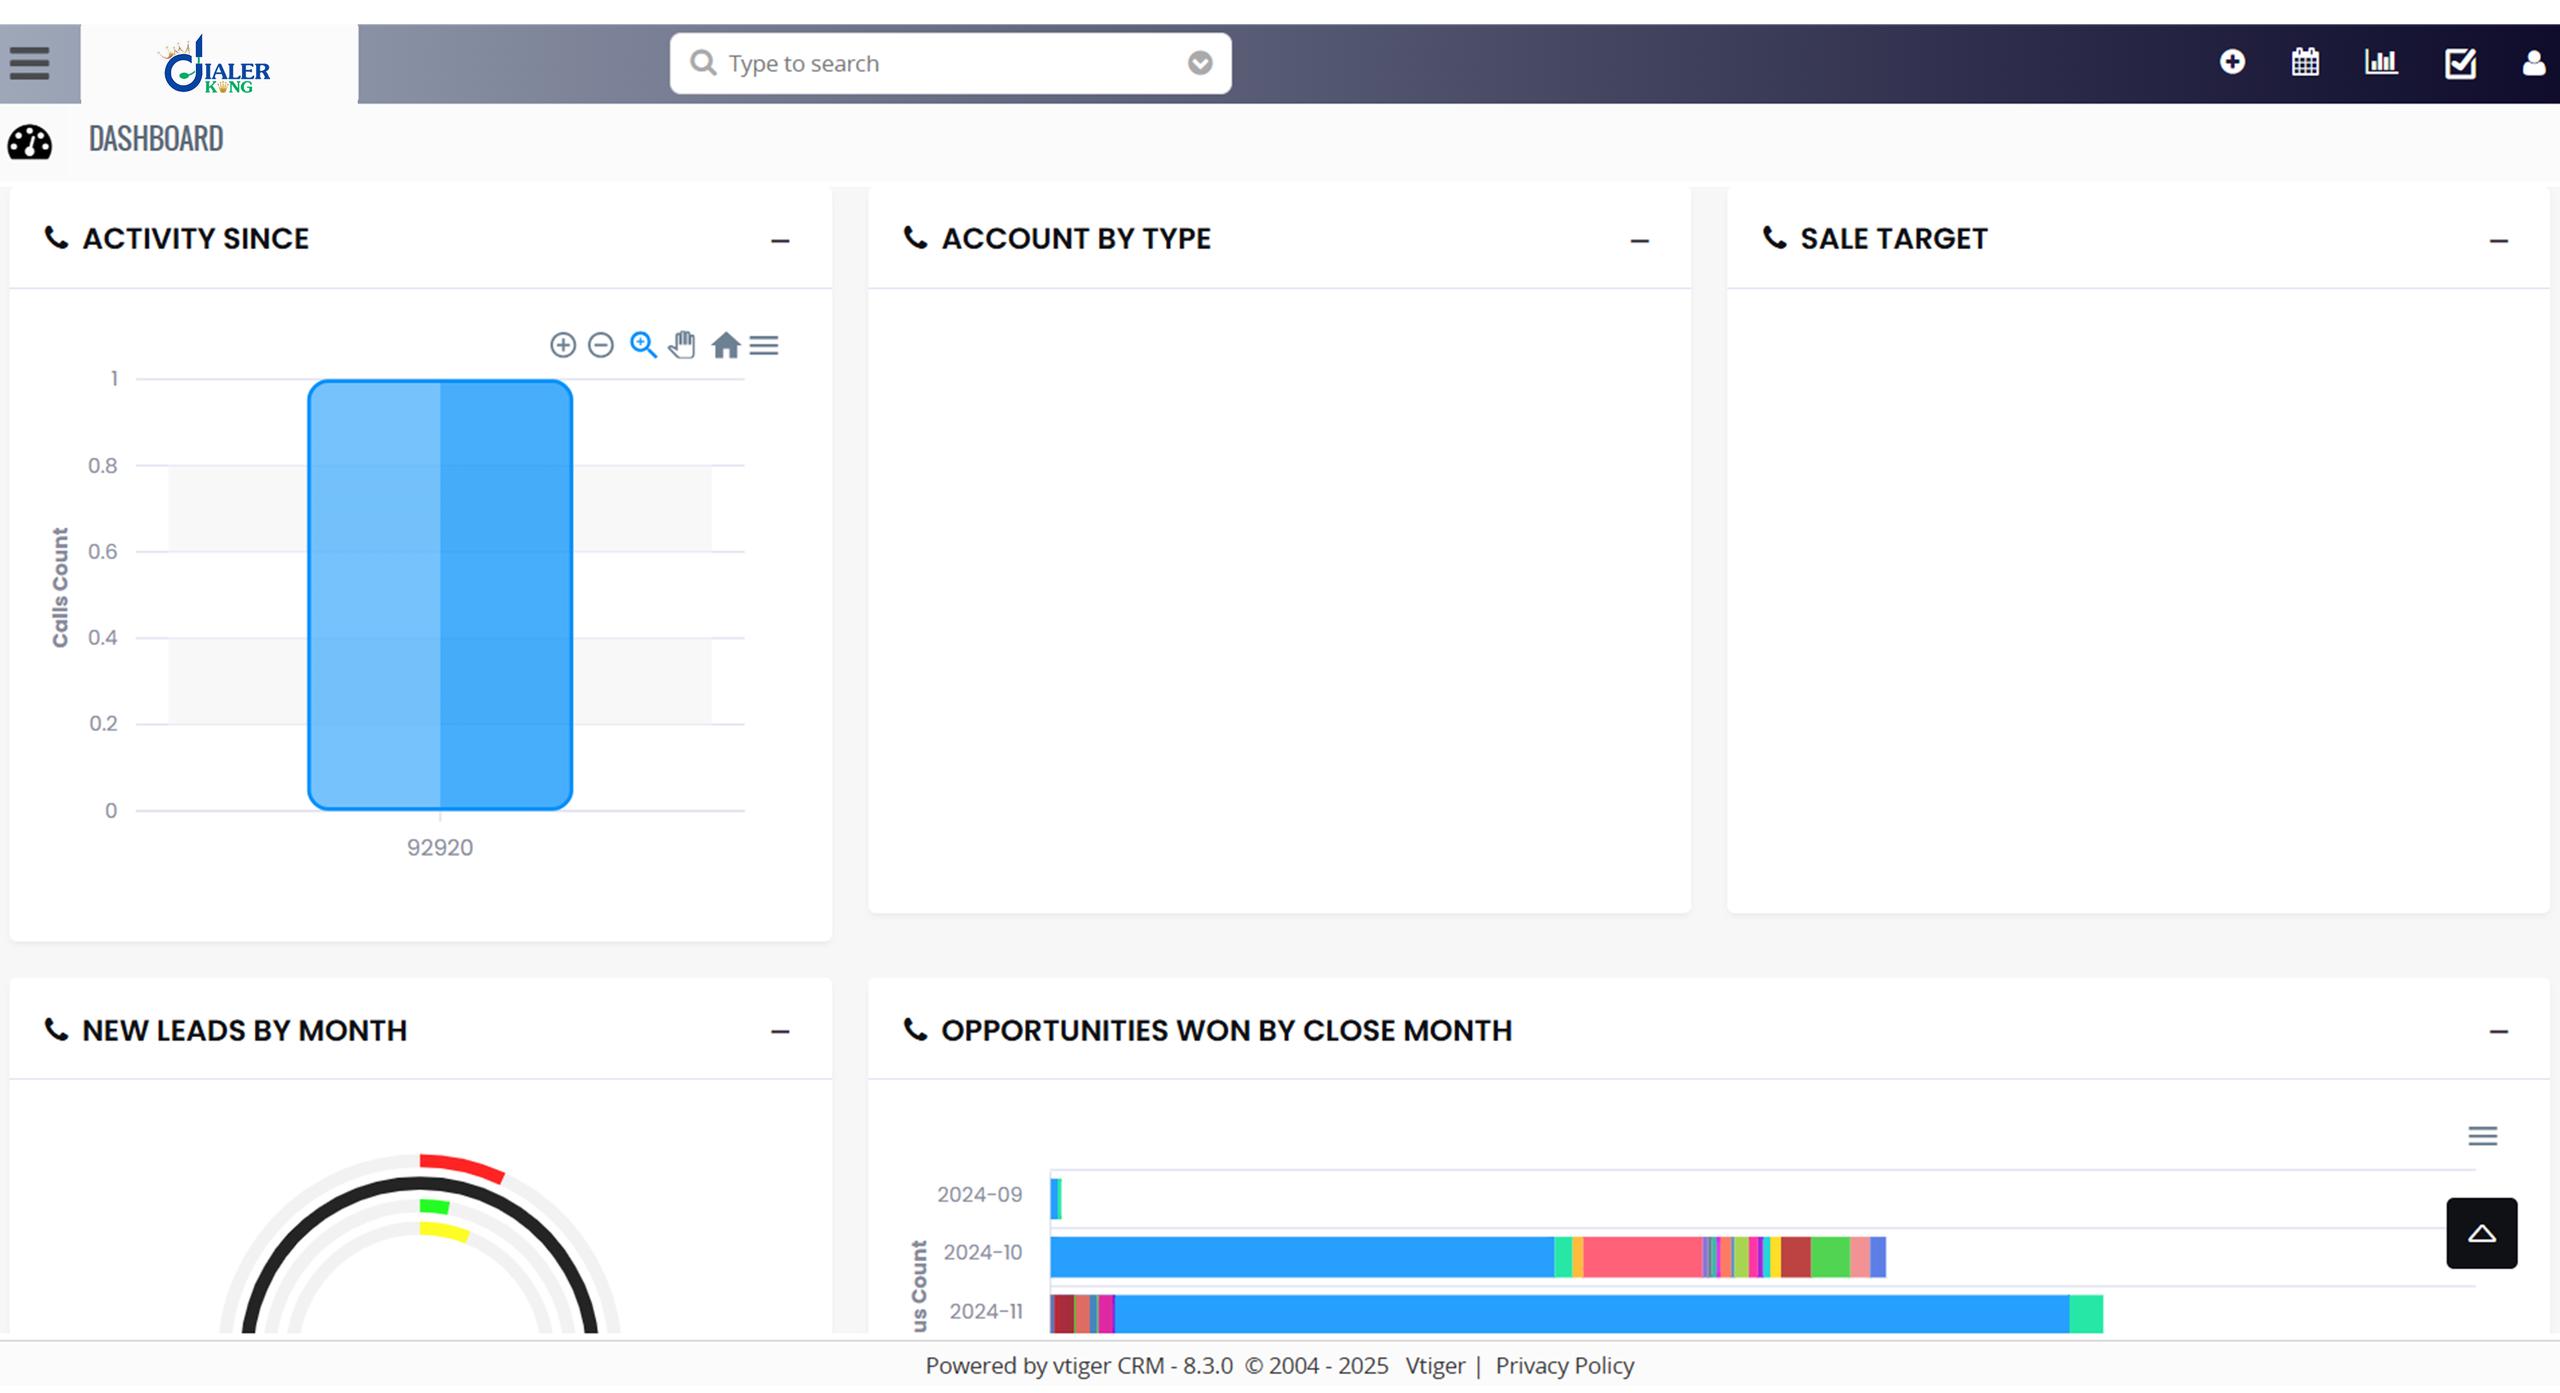Collapse the Account By Type widget
Screen dimensions: 2560x1393
[x=1639, y=241]
